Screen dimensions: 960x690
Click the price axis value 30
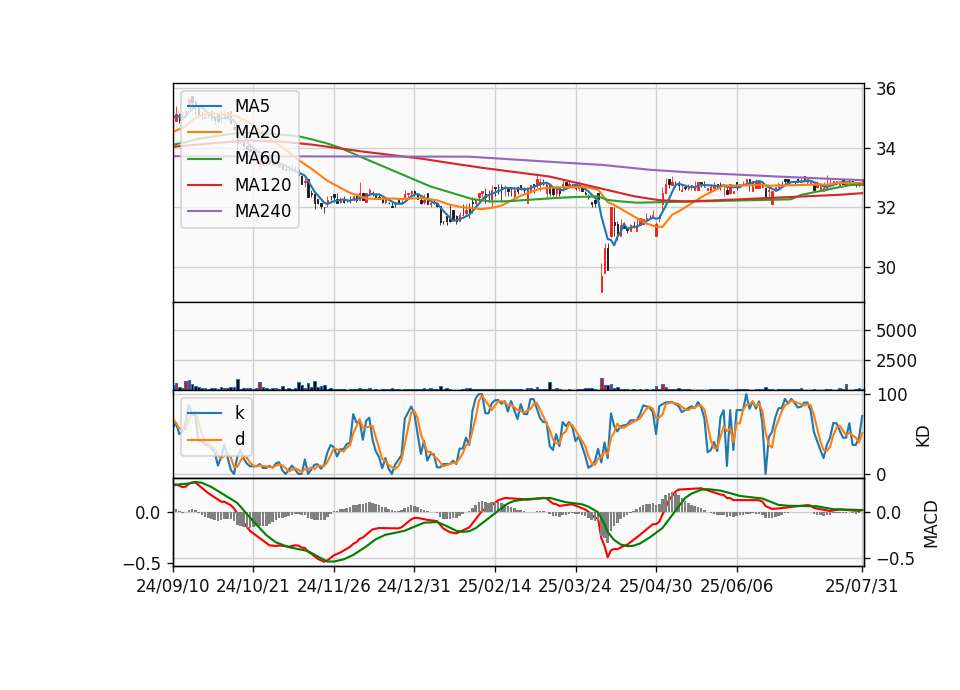pos(885,268)
